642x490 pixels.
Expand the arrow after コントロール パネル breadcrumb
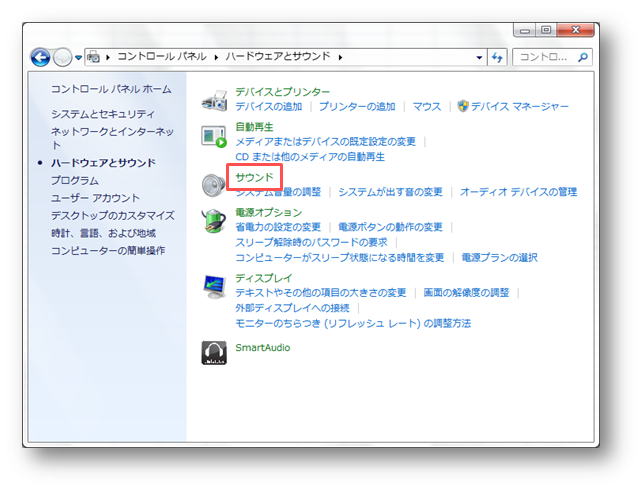coord(216,57)
